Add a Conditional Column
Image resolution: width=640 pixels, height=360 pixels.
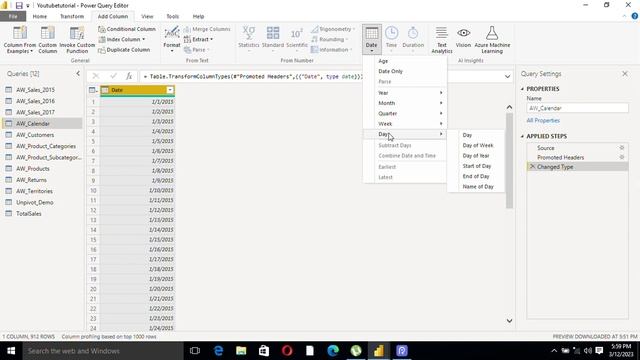pos(127,29)
